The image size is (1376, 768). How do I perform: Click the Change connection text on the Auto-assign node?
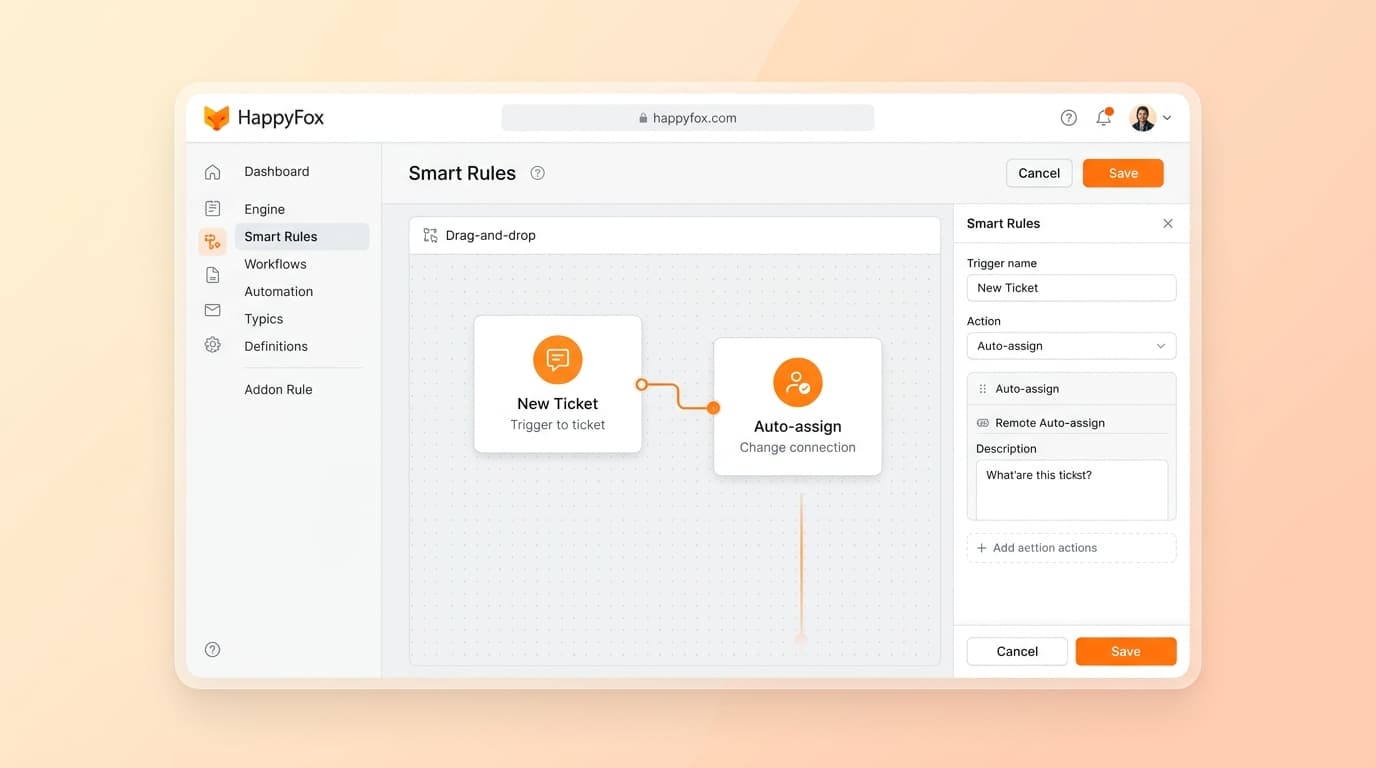pyautogui.click(x=798, y=447)
